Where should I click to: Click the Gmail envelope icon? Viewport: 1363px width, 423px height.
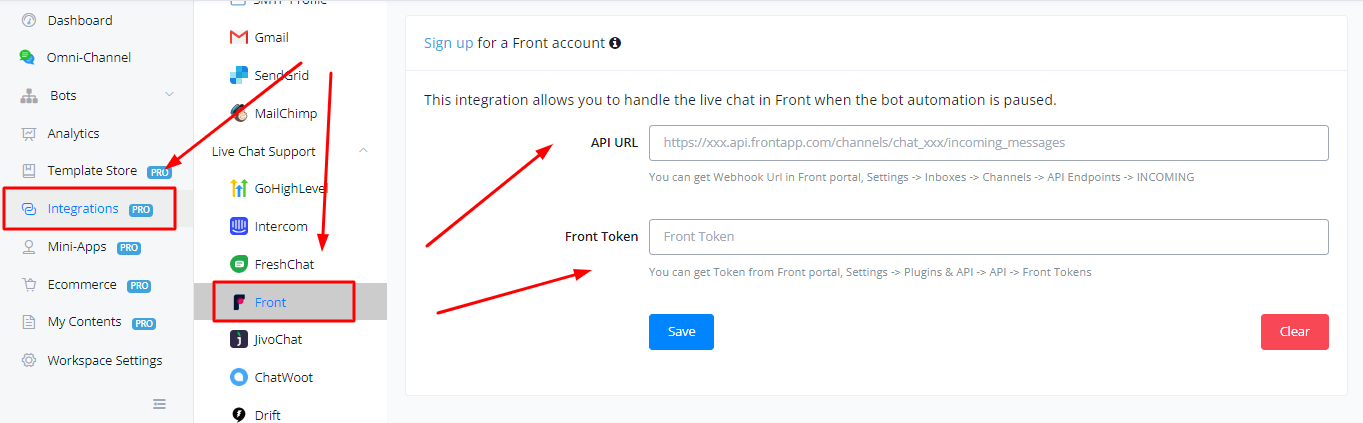[x=238, y=37]
